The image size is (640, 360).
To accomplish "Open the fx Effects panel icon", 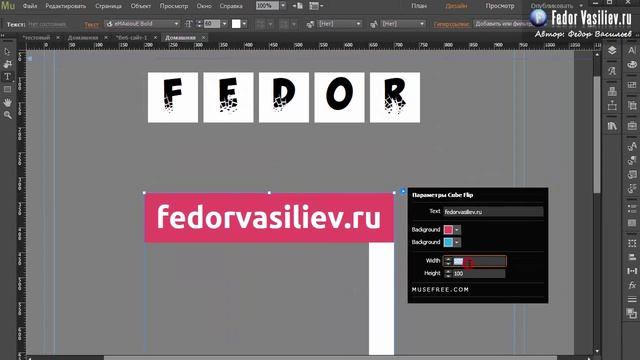I will (632, 285).
